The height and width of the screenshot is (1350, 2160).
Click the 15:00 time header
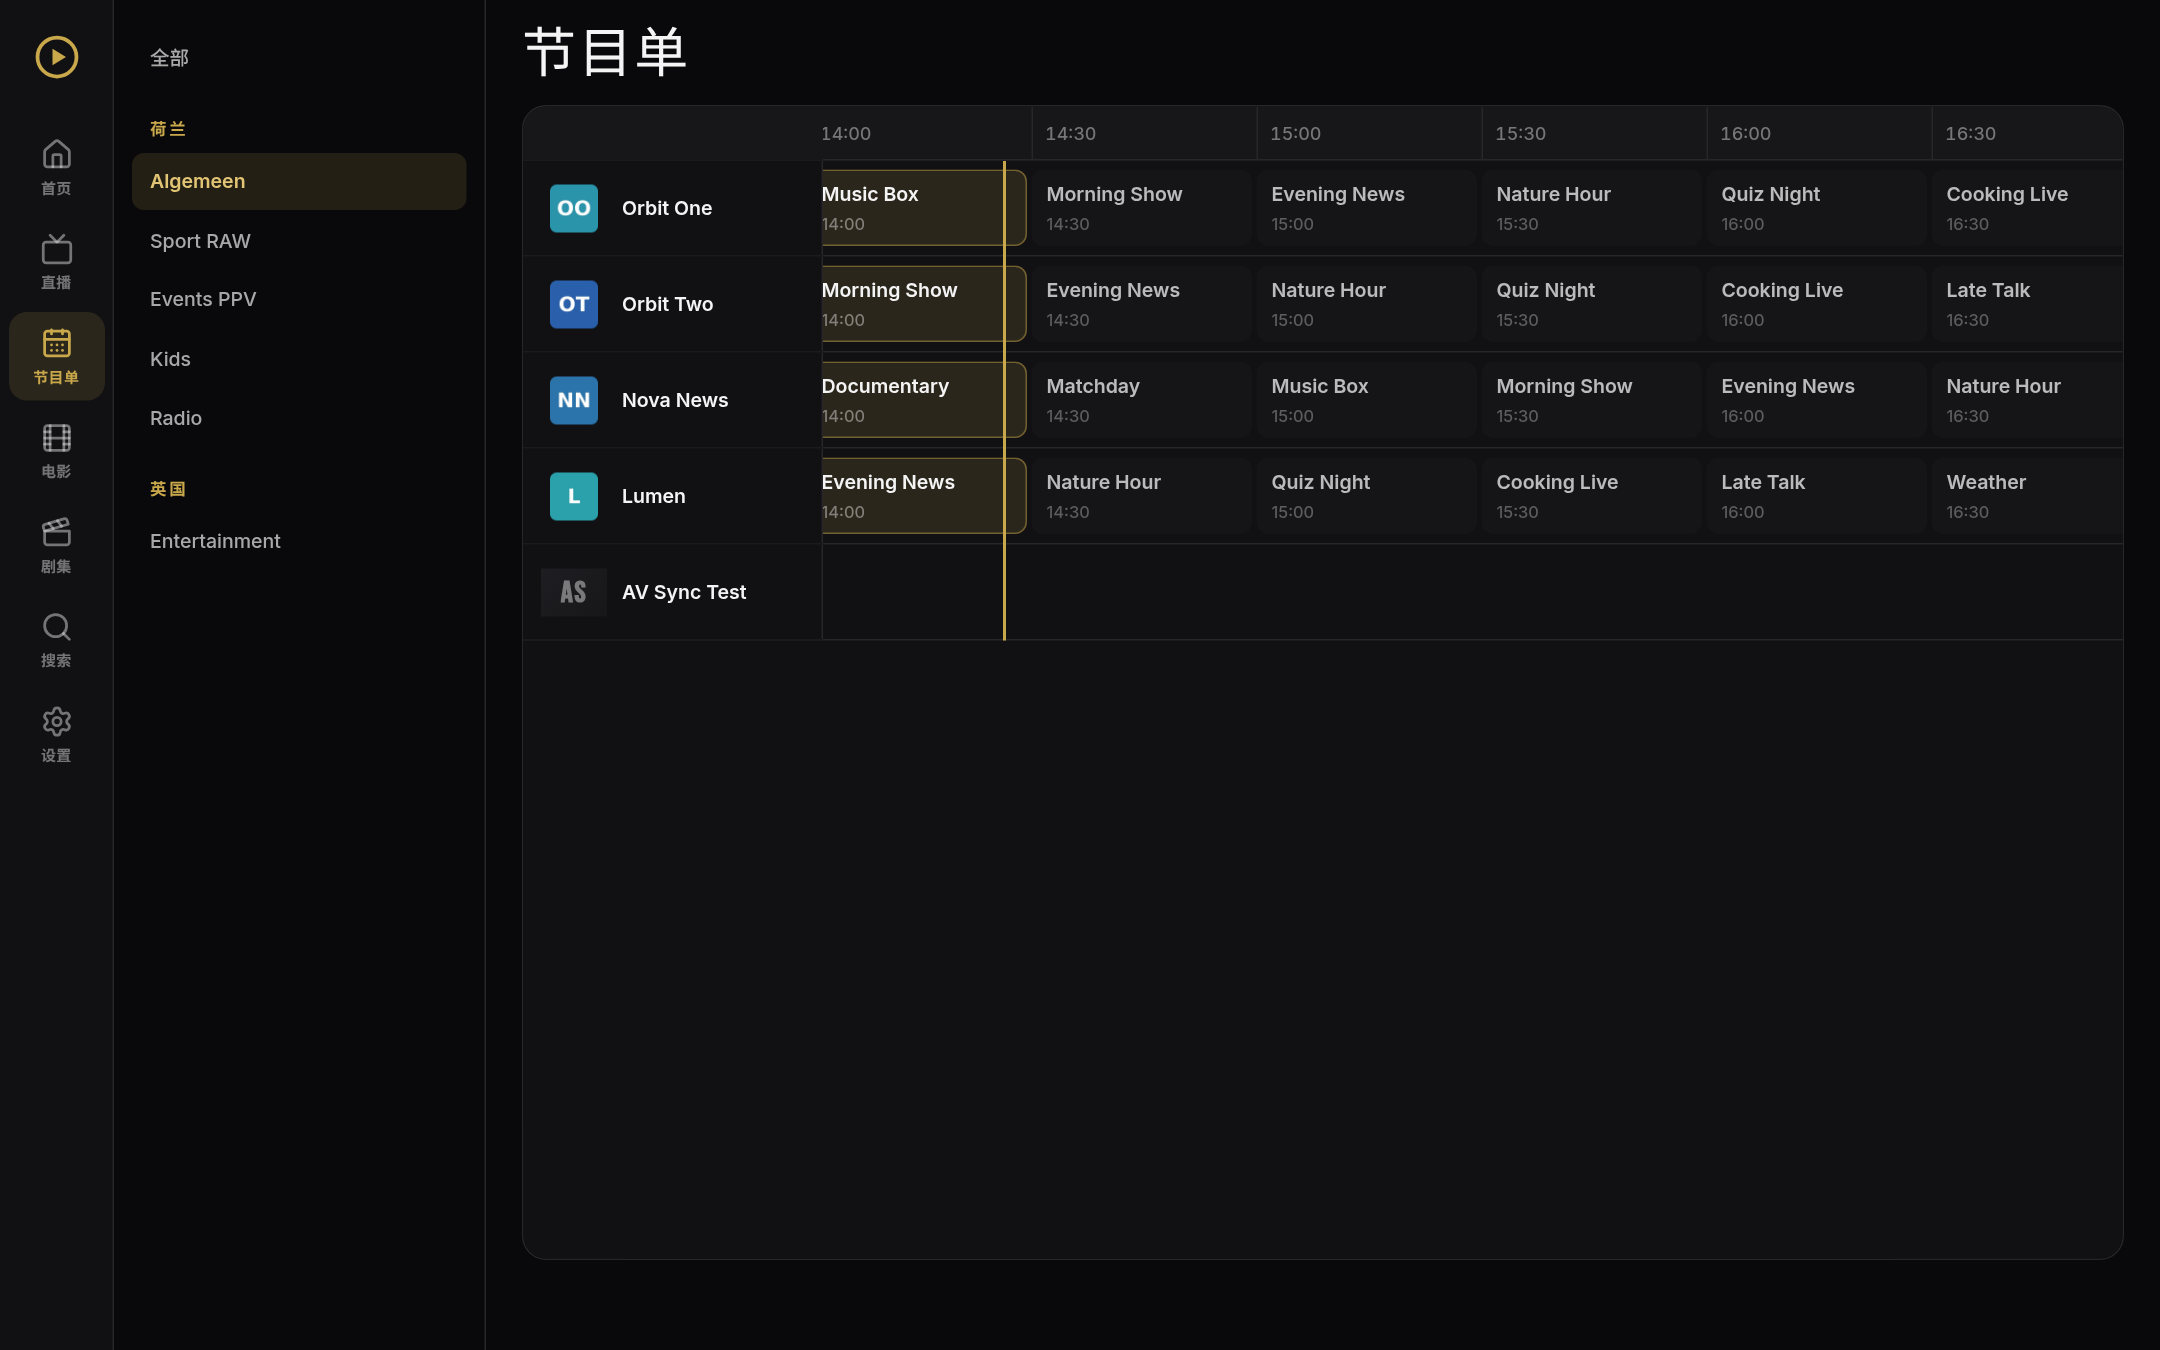click(x=1296, y=134)
